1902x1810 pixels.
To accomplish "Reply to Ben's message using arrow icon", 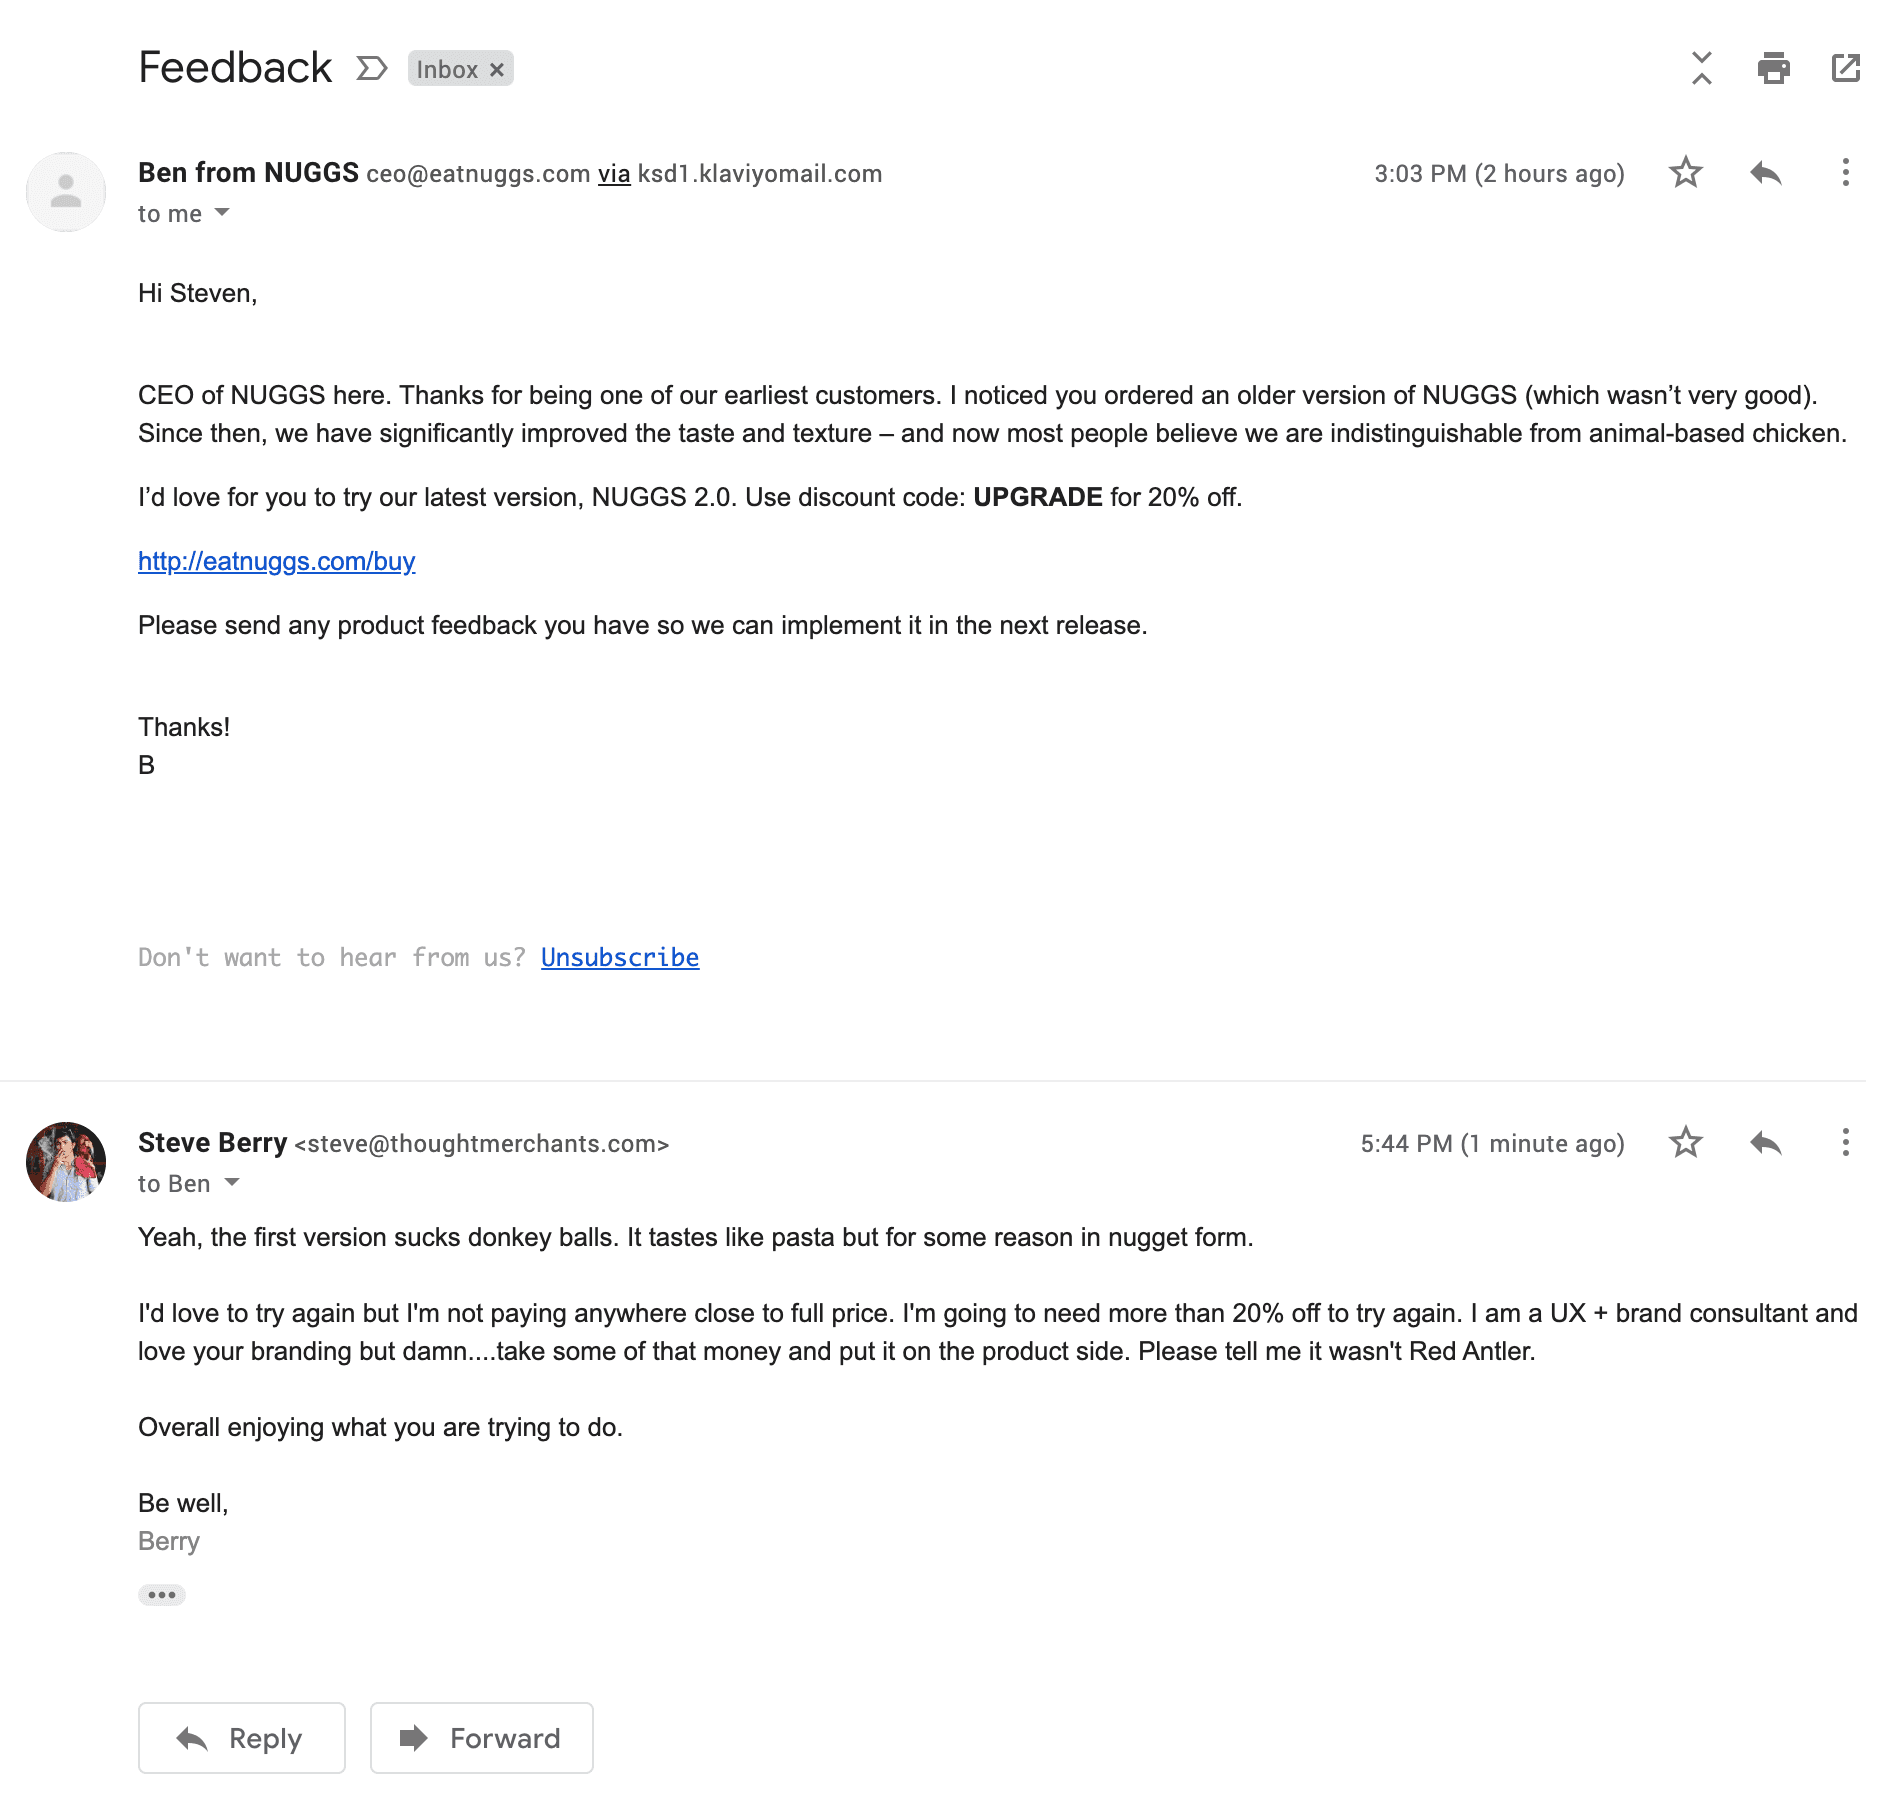I will (1765, 173).
